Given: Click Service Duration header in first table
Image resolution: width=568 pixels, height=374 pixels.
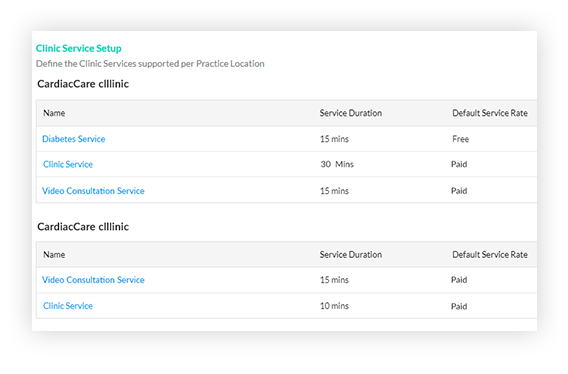Looking at the screenshot, I should [x=351, y=113].
